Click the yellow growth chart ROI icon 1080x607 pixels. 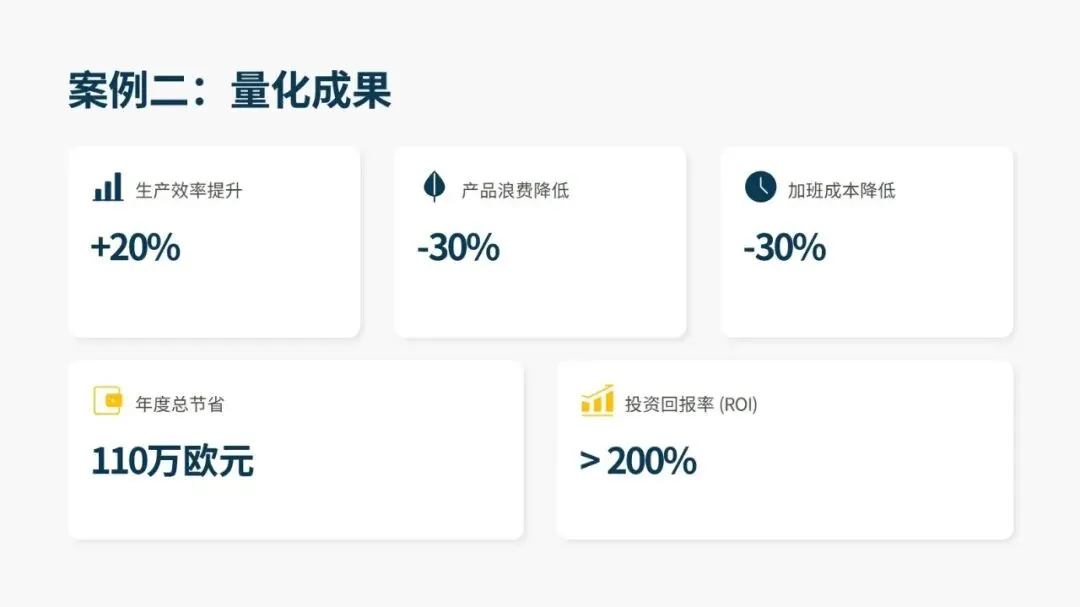pos(597,400)
